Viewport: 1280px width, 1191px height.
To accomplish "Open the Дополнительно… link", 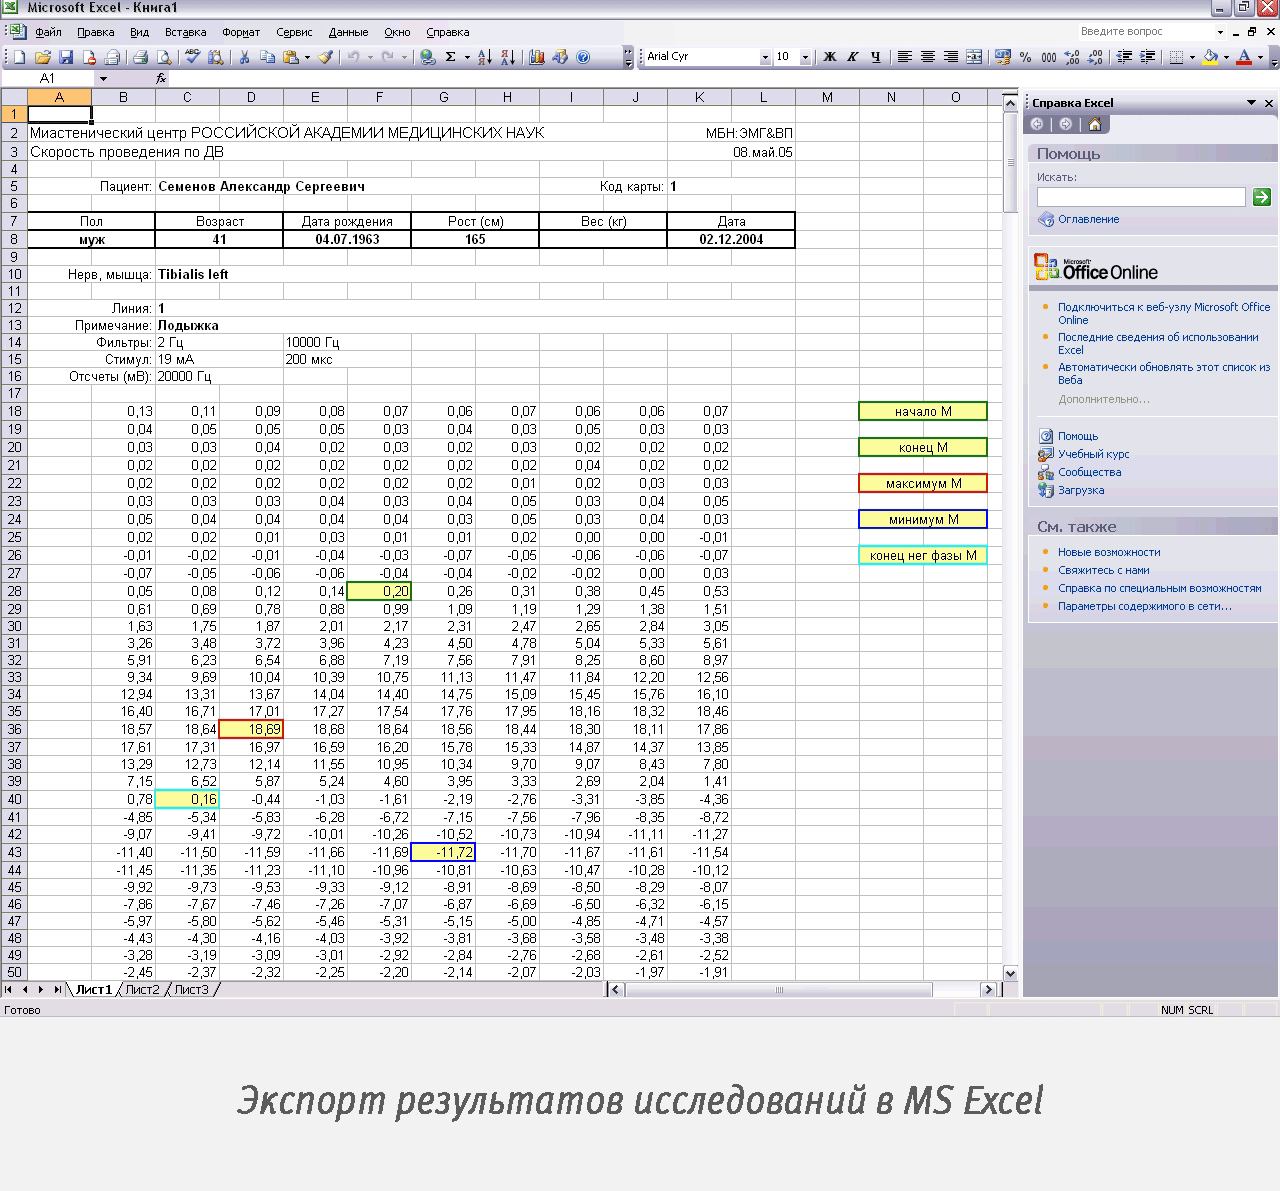I will click(x=1104, y=399).
